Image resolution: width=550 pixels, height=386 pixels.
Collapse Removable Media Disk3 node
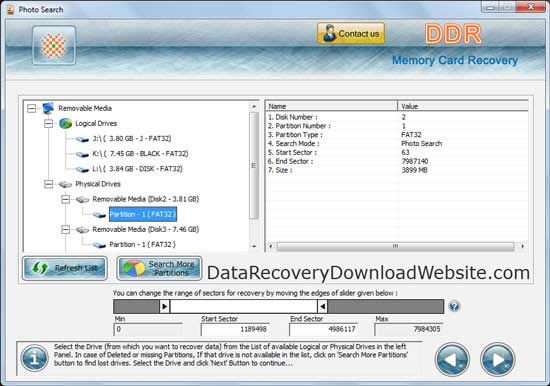tap(66, 229)
